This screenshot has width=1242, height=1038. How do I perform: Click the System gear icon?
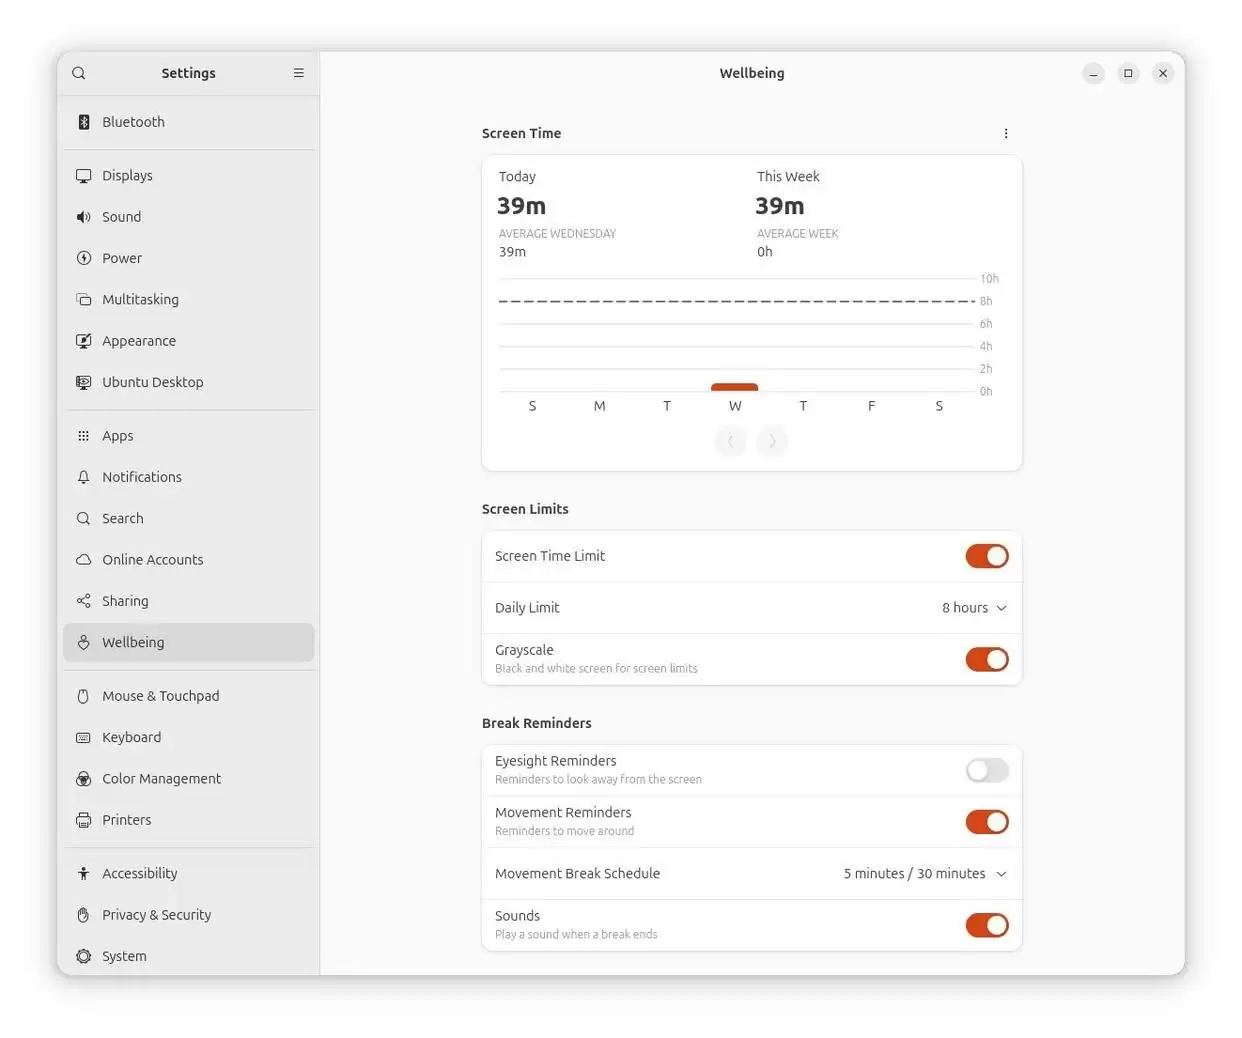(x=84, y=956)
